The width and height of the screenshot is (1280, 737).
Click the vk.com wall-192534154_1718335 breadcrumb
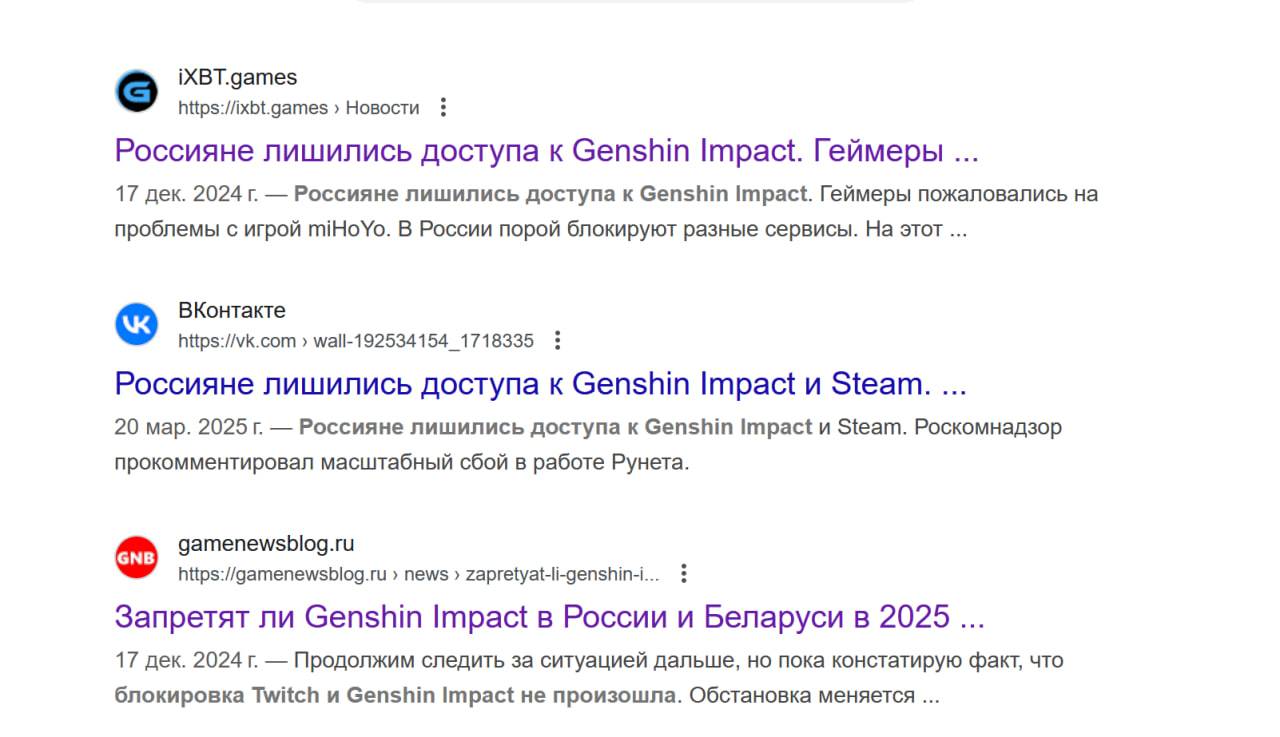[x=356, y=341]
